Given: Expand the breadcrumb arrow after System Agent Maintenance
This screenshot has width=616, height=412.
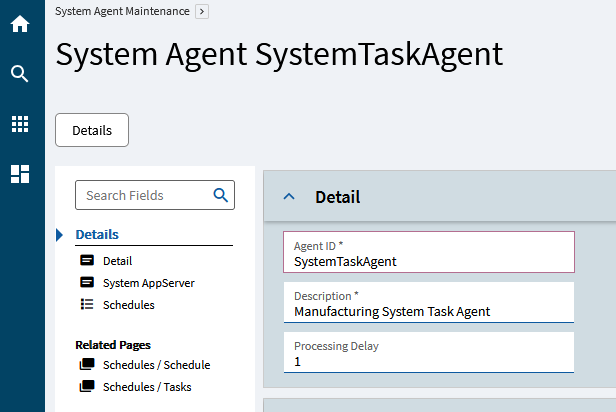Looking at the screenshot, I should (x=202, y=11).
